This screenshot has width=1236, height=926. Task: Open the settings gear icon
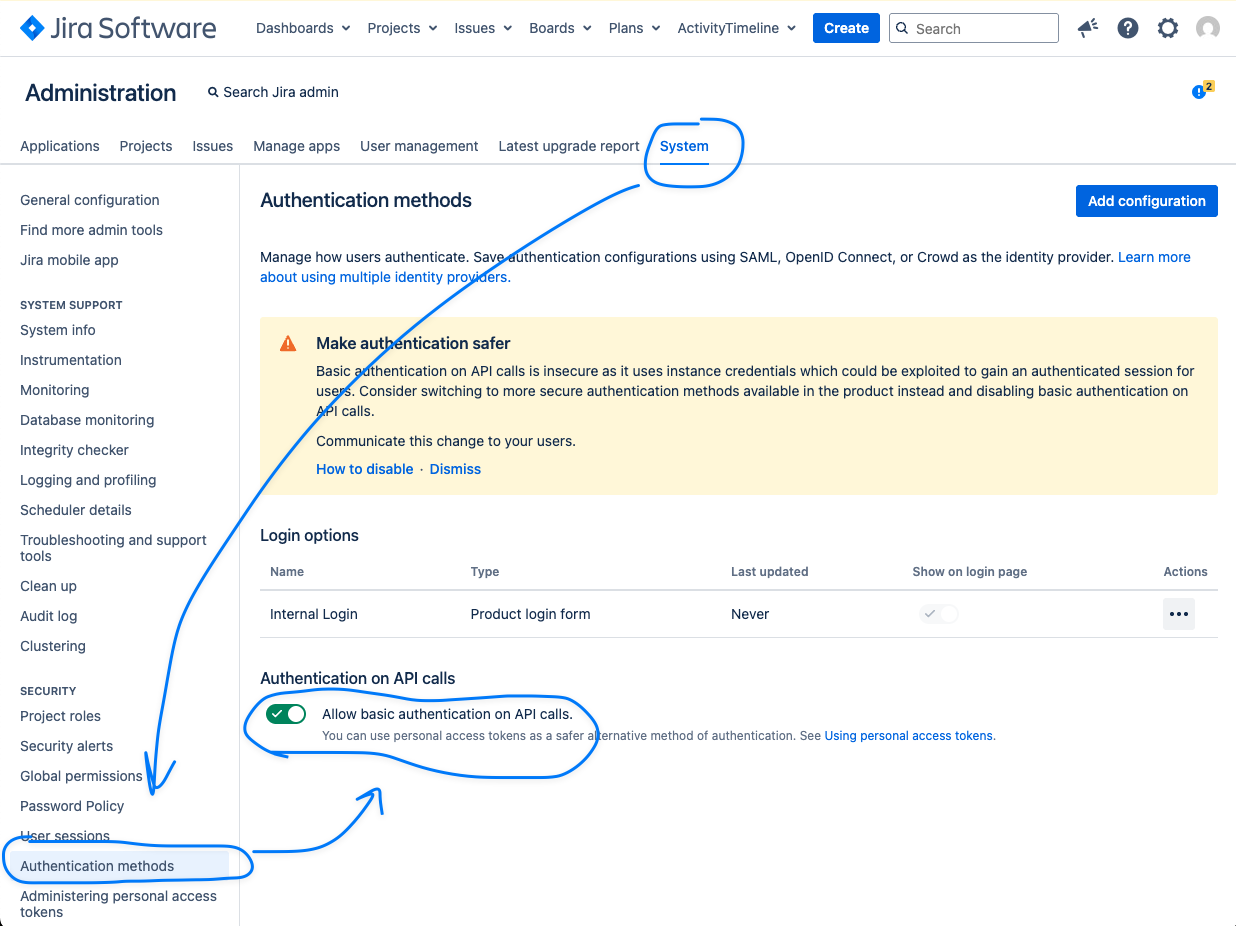[1168, 28]
